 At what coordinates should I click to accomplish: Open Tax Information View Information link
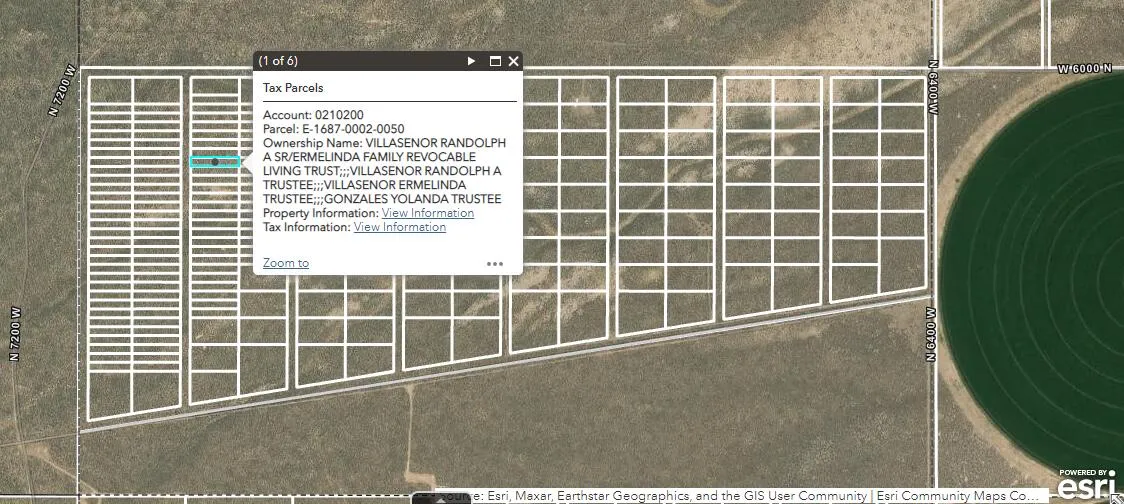point(399,227)
